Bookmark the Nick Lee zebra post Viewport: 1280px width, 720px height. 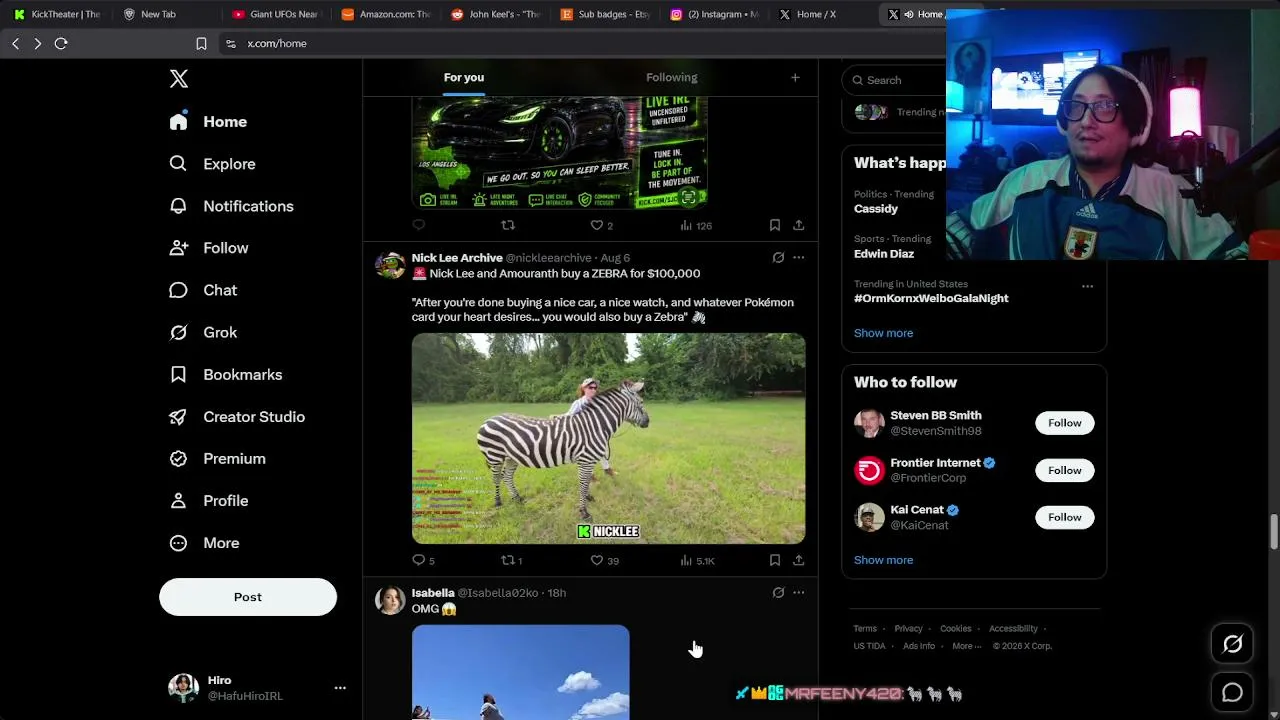pos(775,560)
